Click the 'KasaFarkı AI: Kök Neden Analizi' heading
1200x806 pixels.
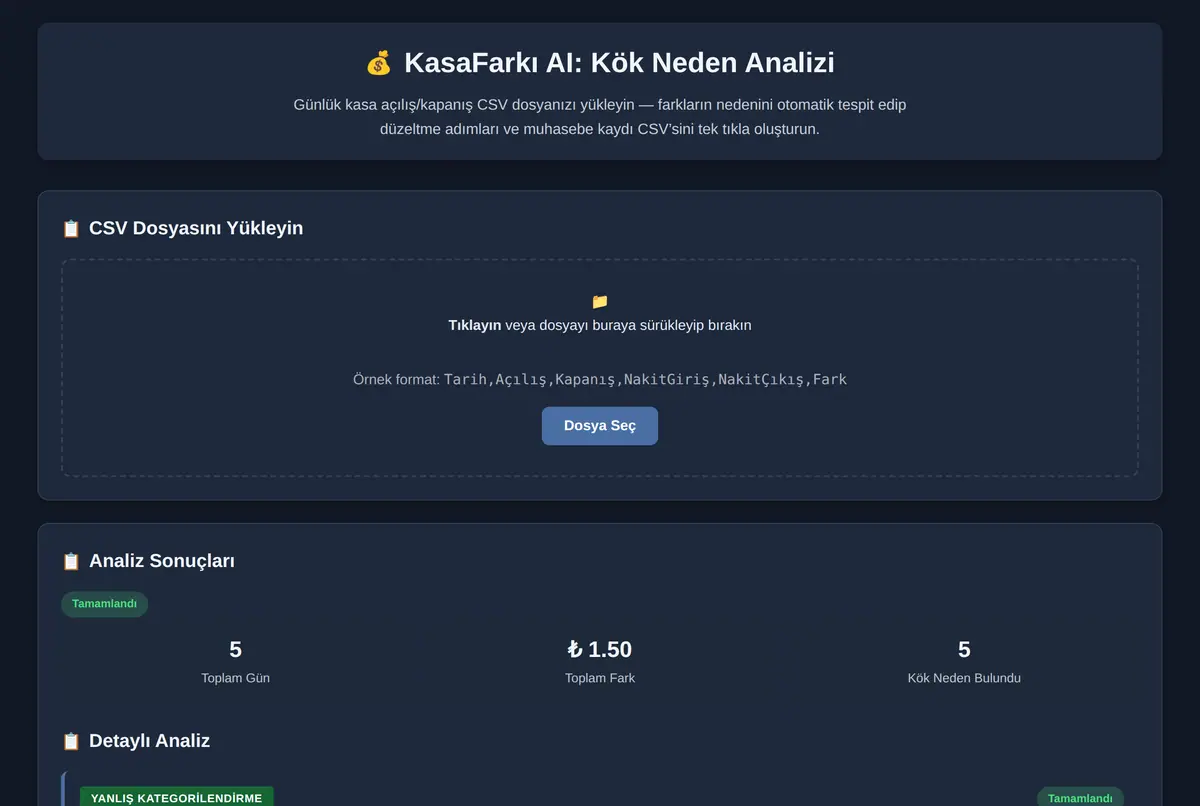(x=619, y=63)
